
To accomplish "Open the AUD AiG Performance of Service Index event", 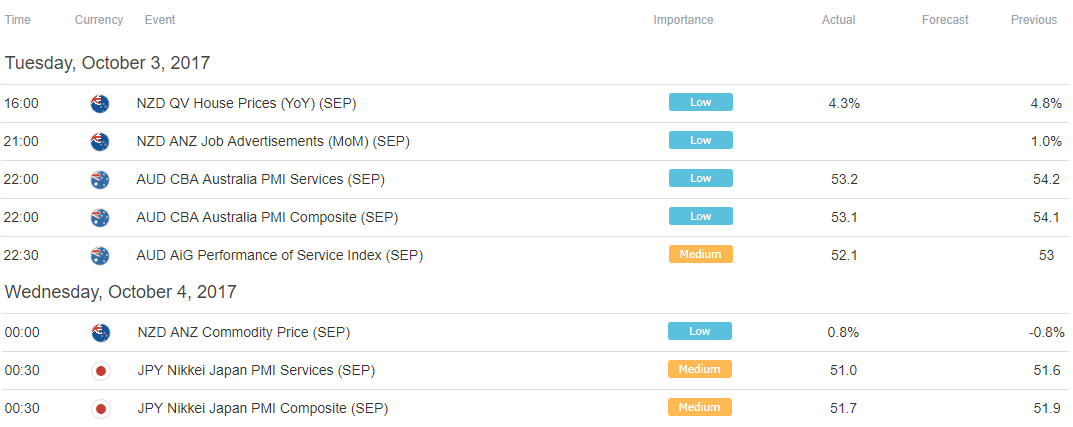I will click(280, 256).
